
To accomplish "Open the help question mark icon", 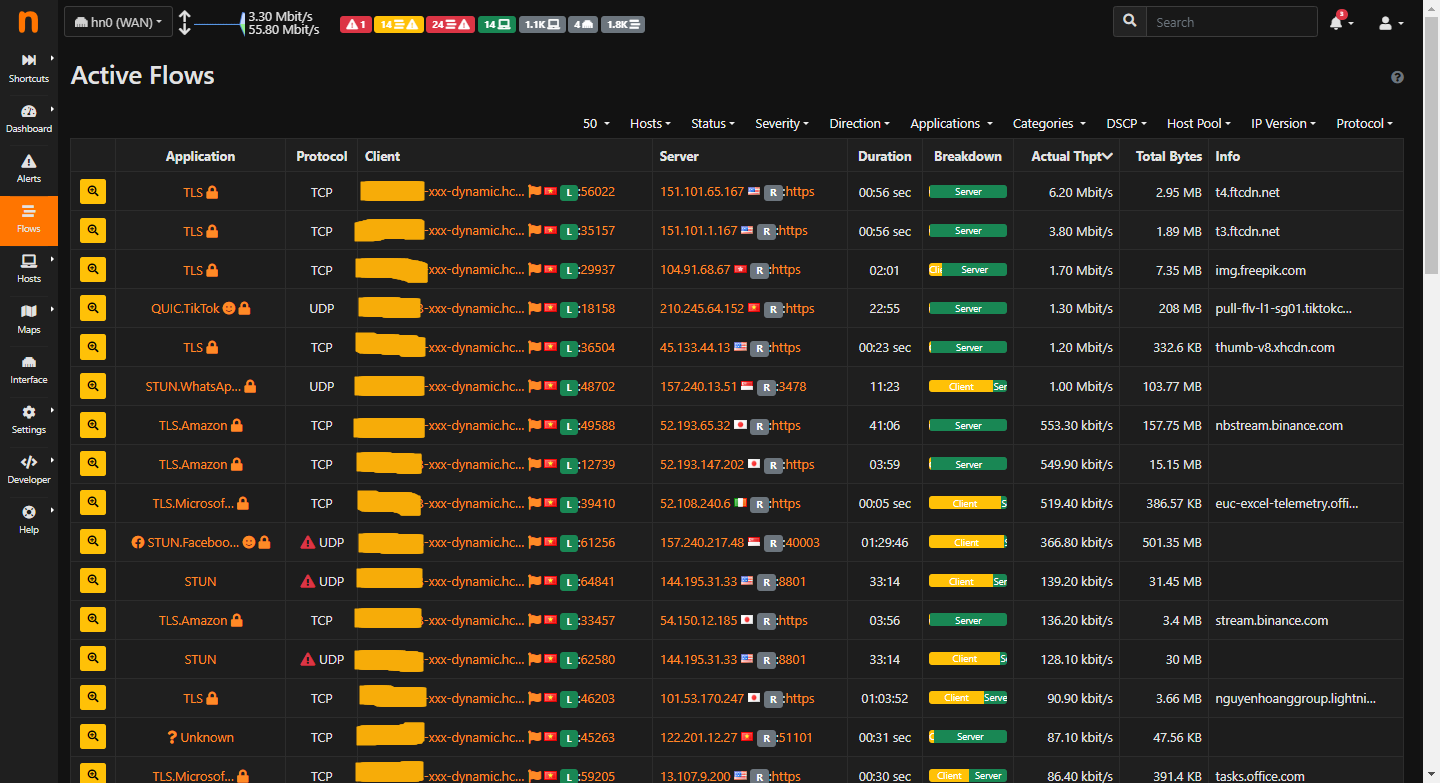I will 1397,77.
